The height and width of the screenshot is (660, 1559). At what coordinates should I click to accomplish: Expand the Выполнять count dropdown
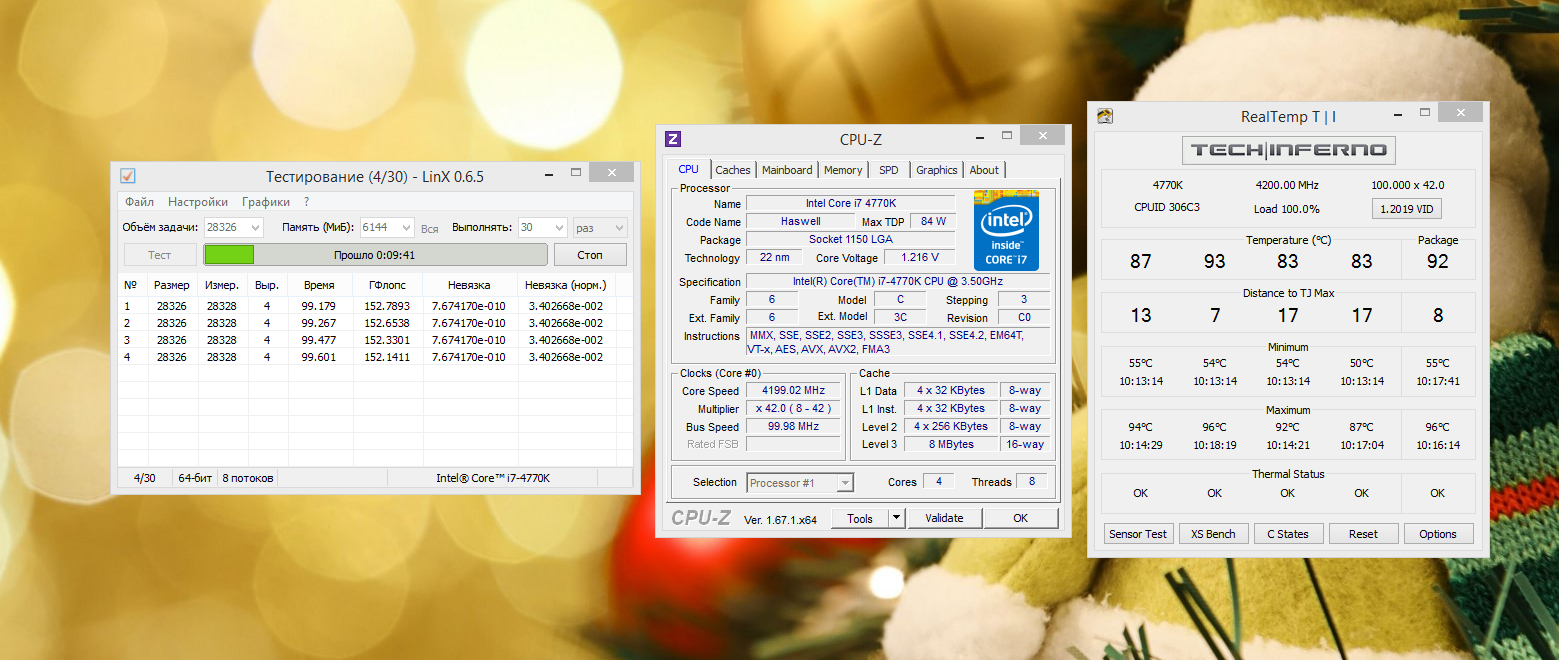tap(558, 228)
